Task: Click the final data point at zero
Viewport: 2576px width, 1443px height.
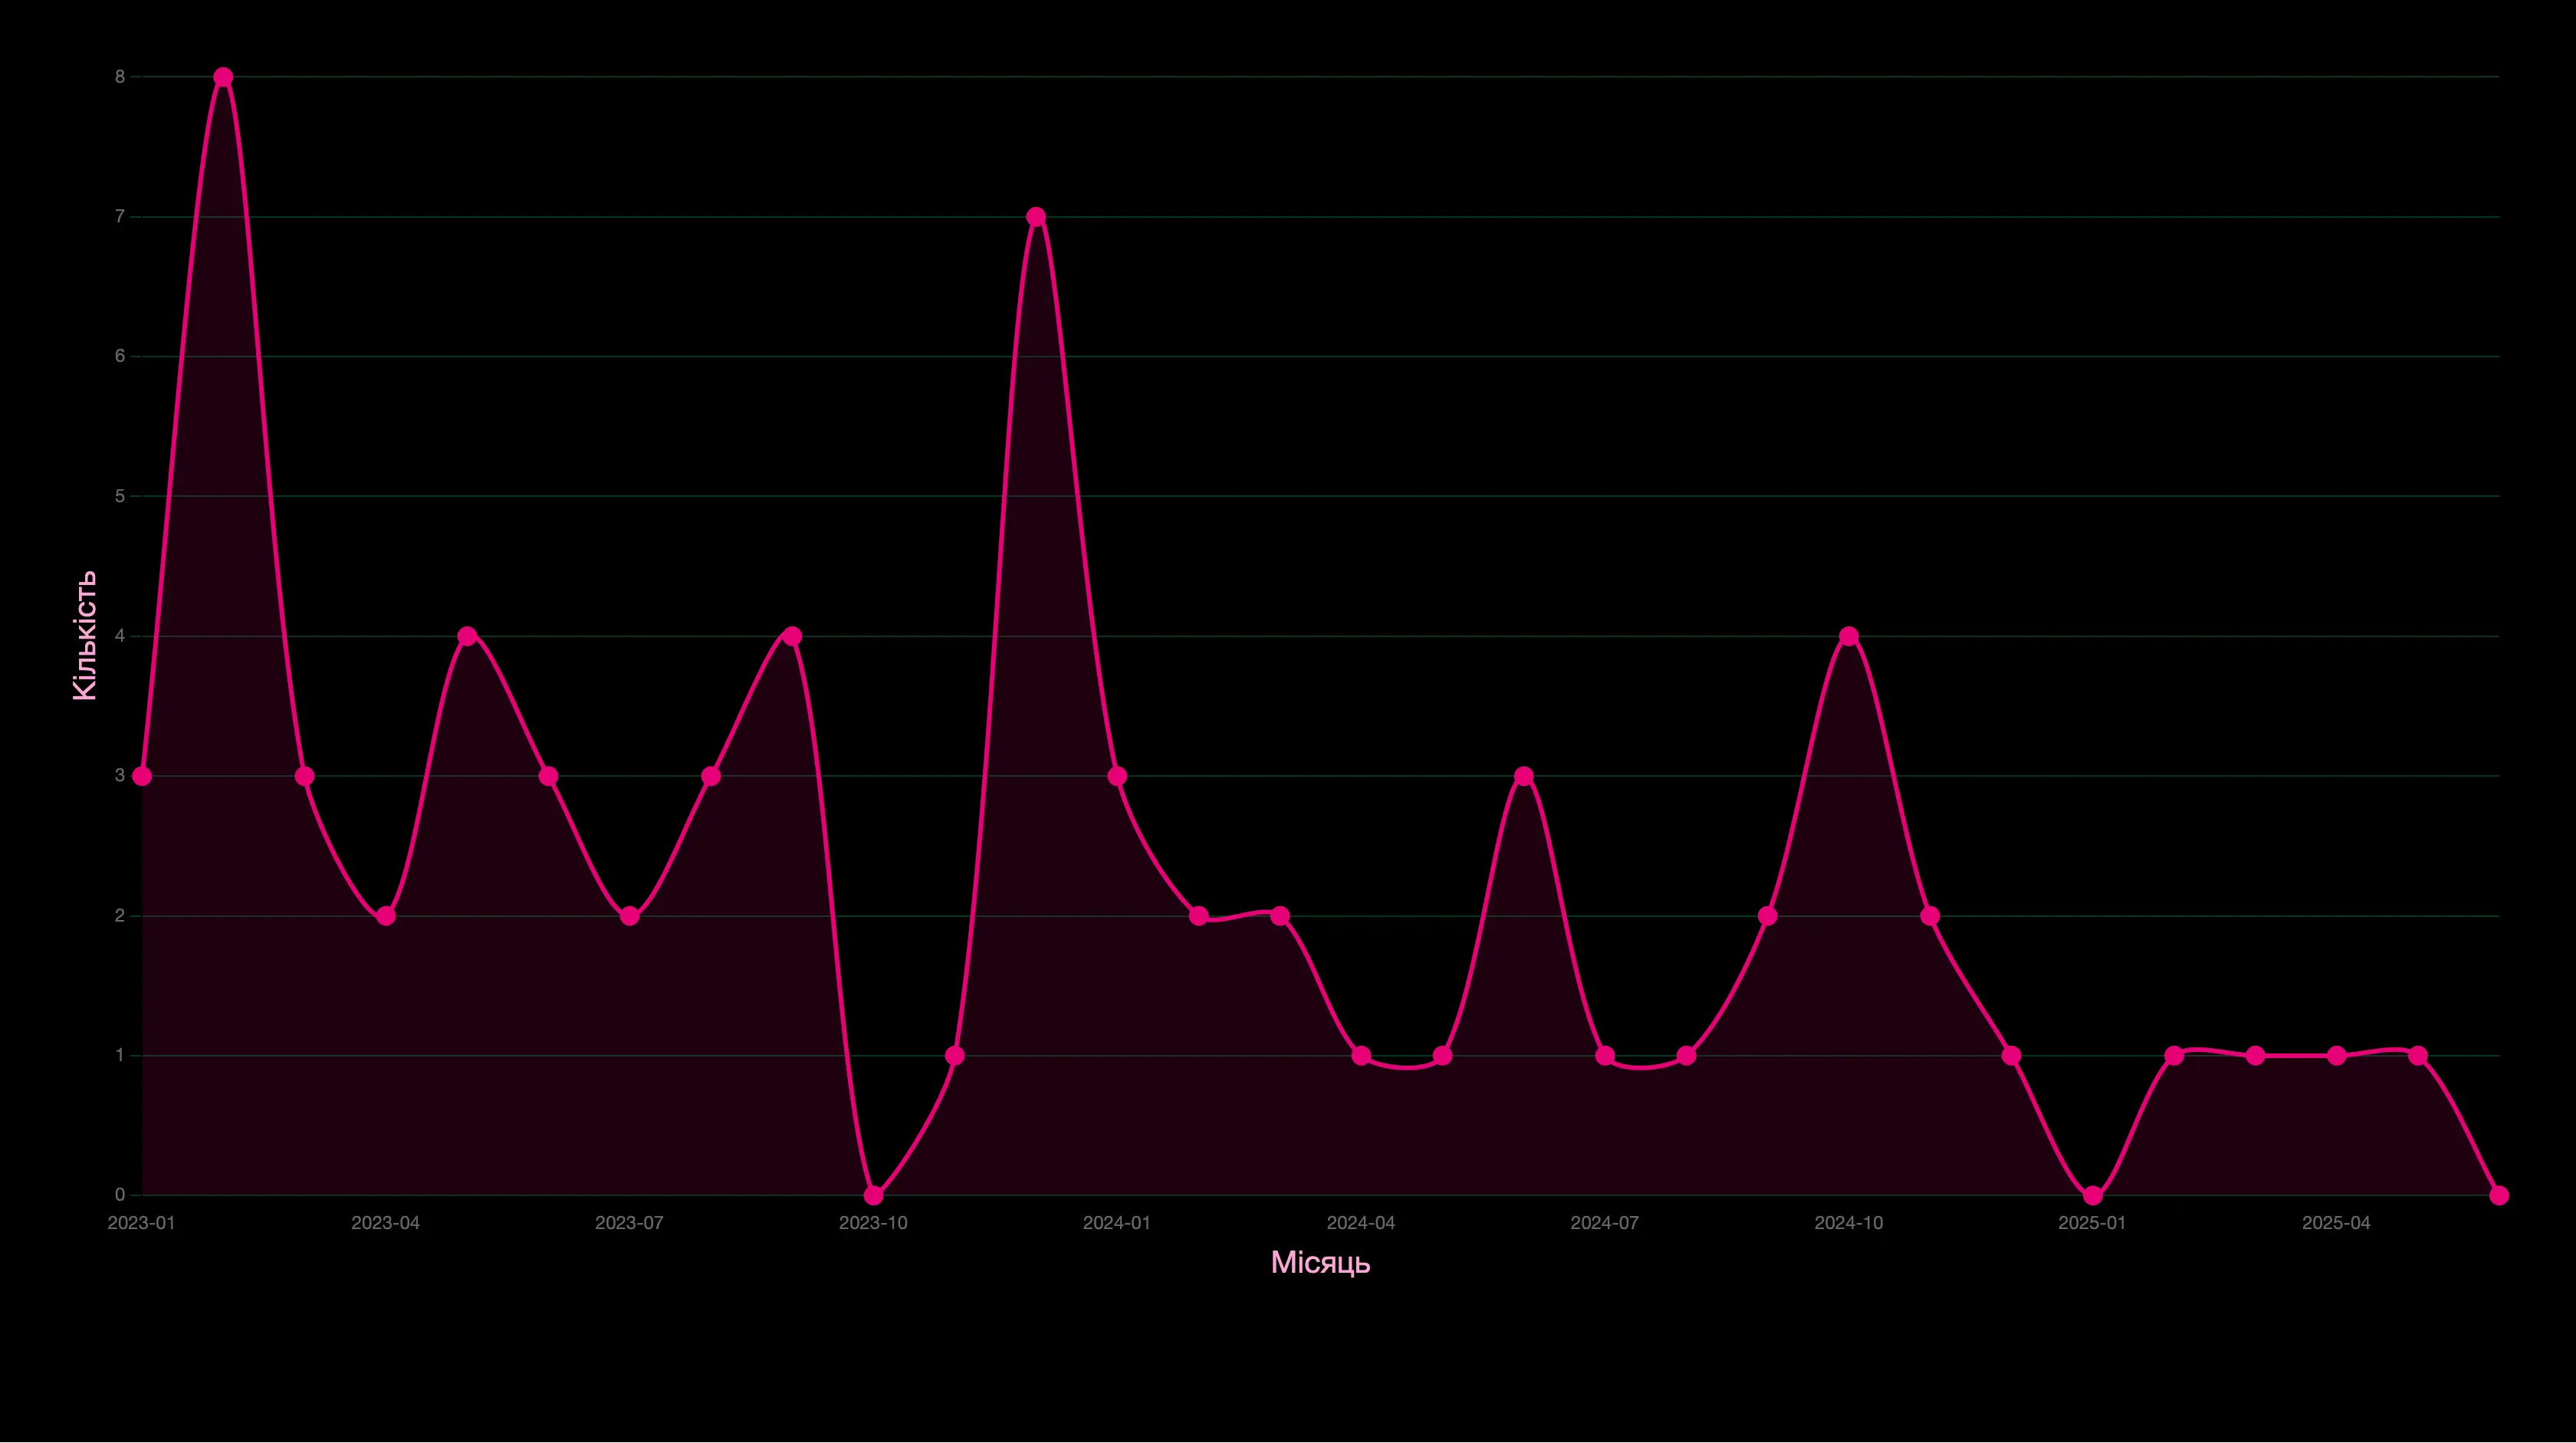Action: pyautogui.click(x=2499, y=1195)
